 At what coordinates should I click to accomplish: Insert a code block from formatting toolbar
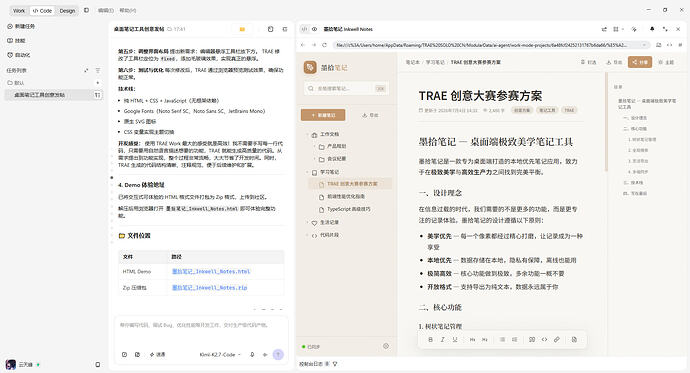544,340
